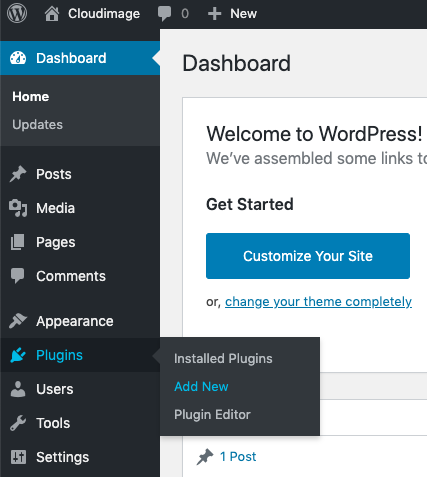Click the Users person icon
The width and height of the screenshot is (427, 477).
(x=18, y=389)
